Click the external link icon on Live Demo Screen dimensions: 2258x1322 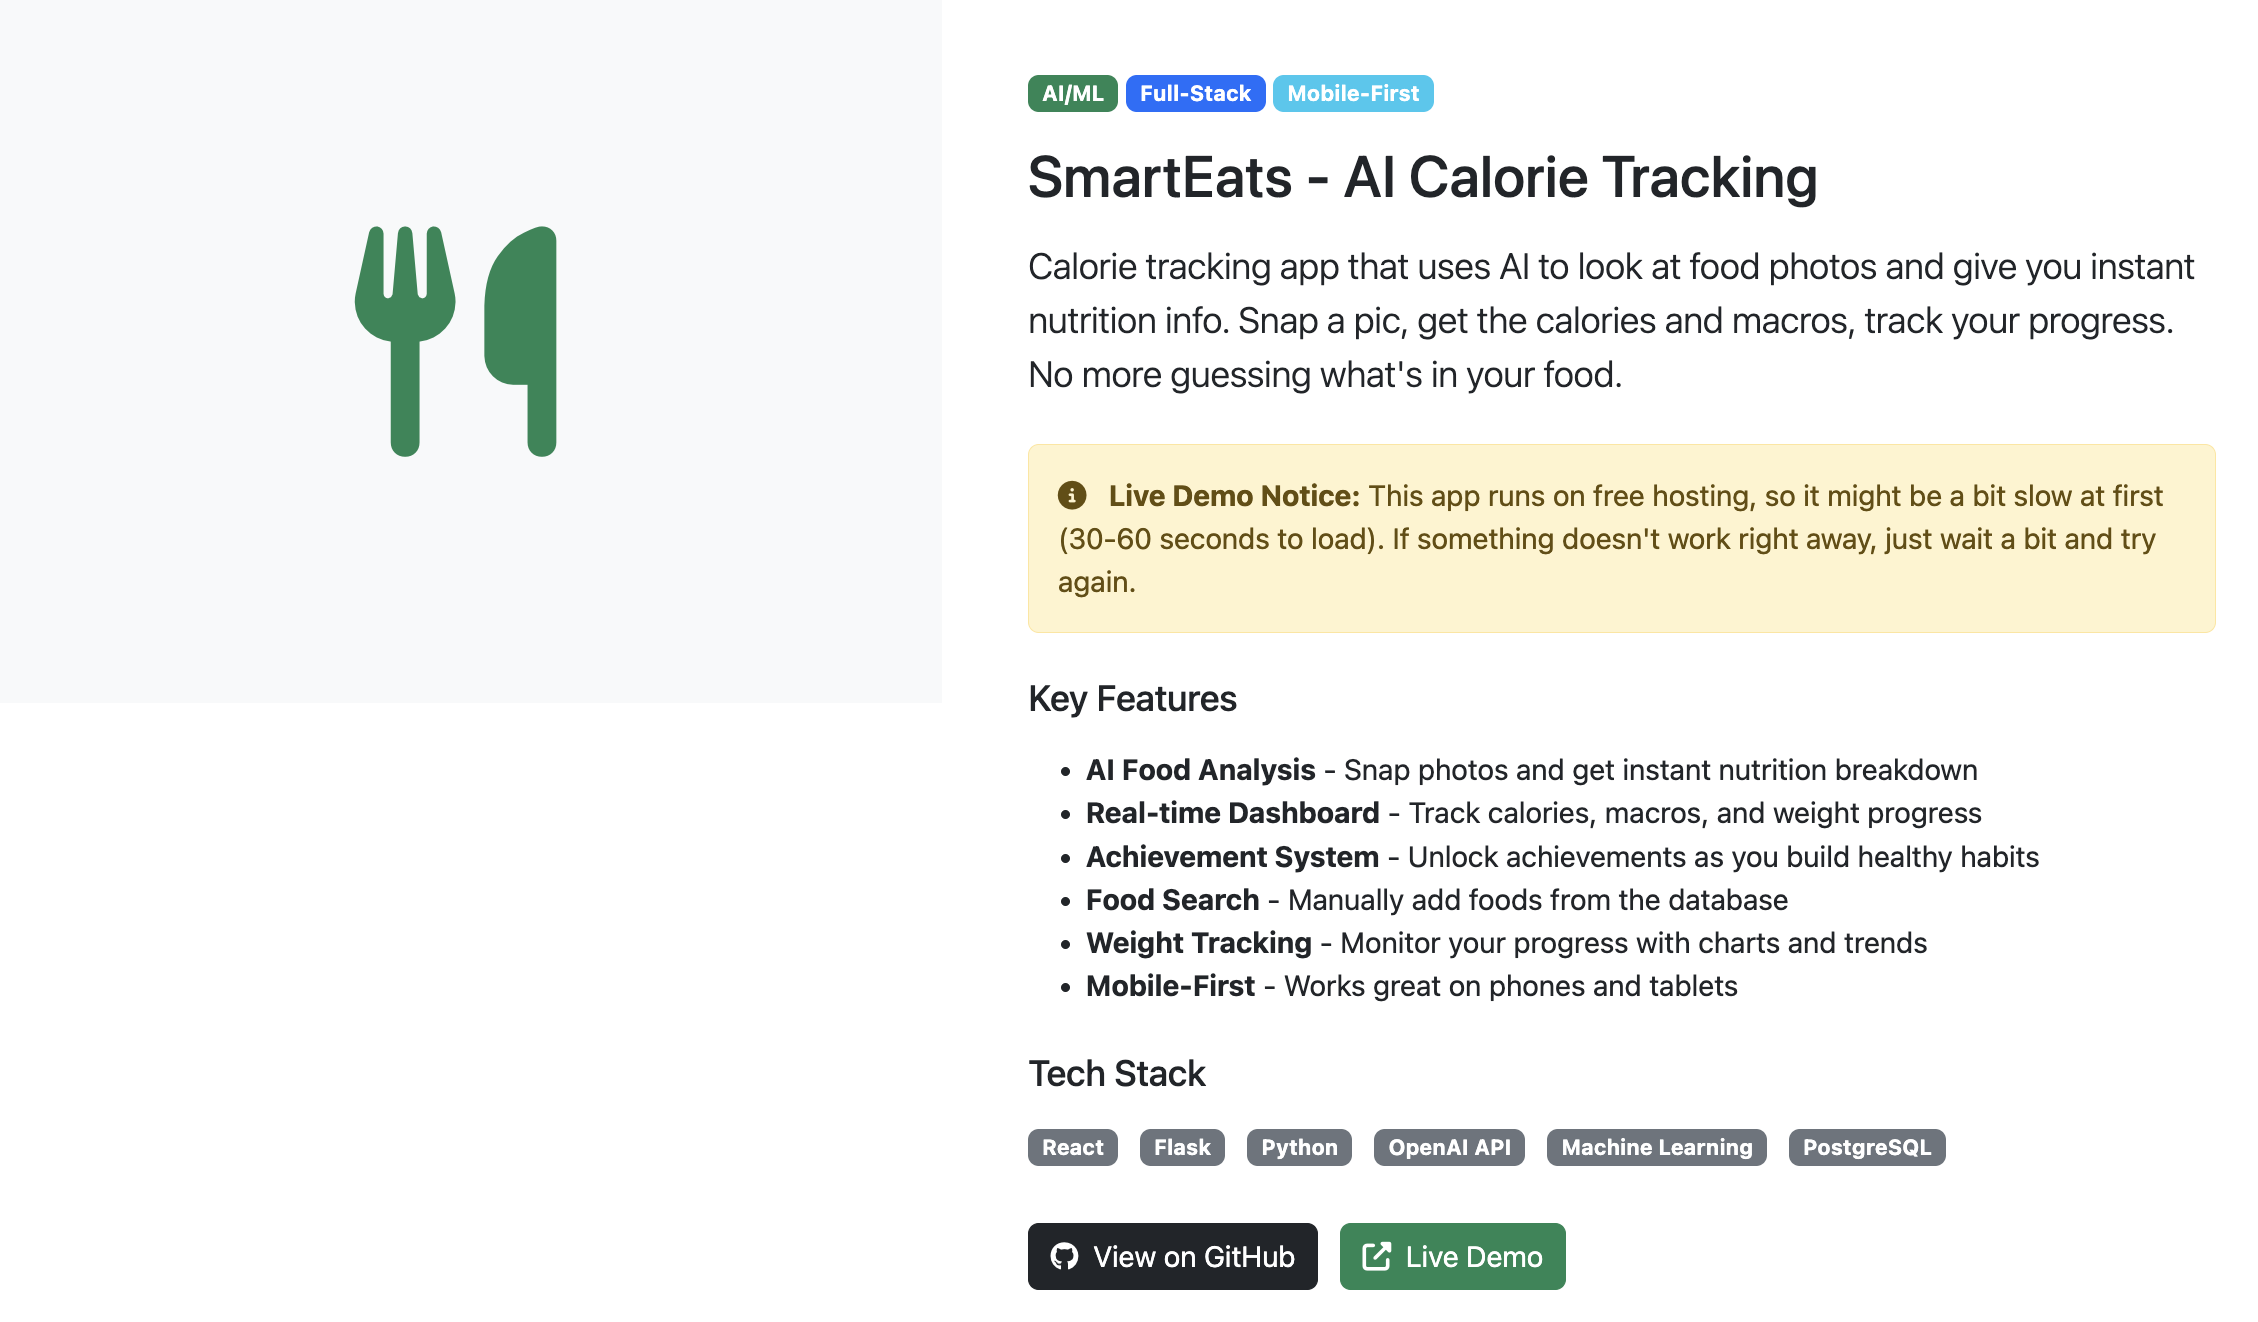pyautogui.click(x=1376, y=1256)
